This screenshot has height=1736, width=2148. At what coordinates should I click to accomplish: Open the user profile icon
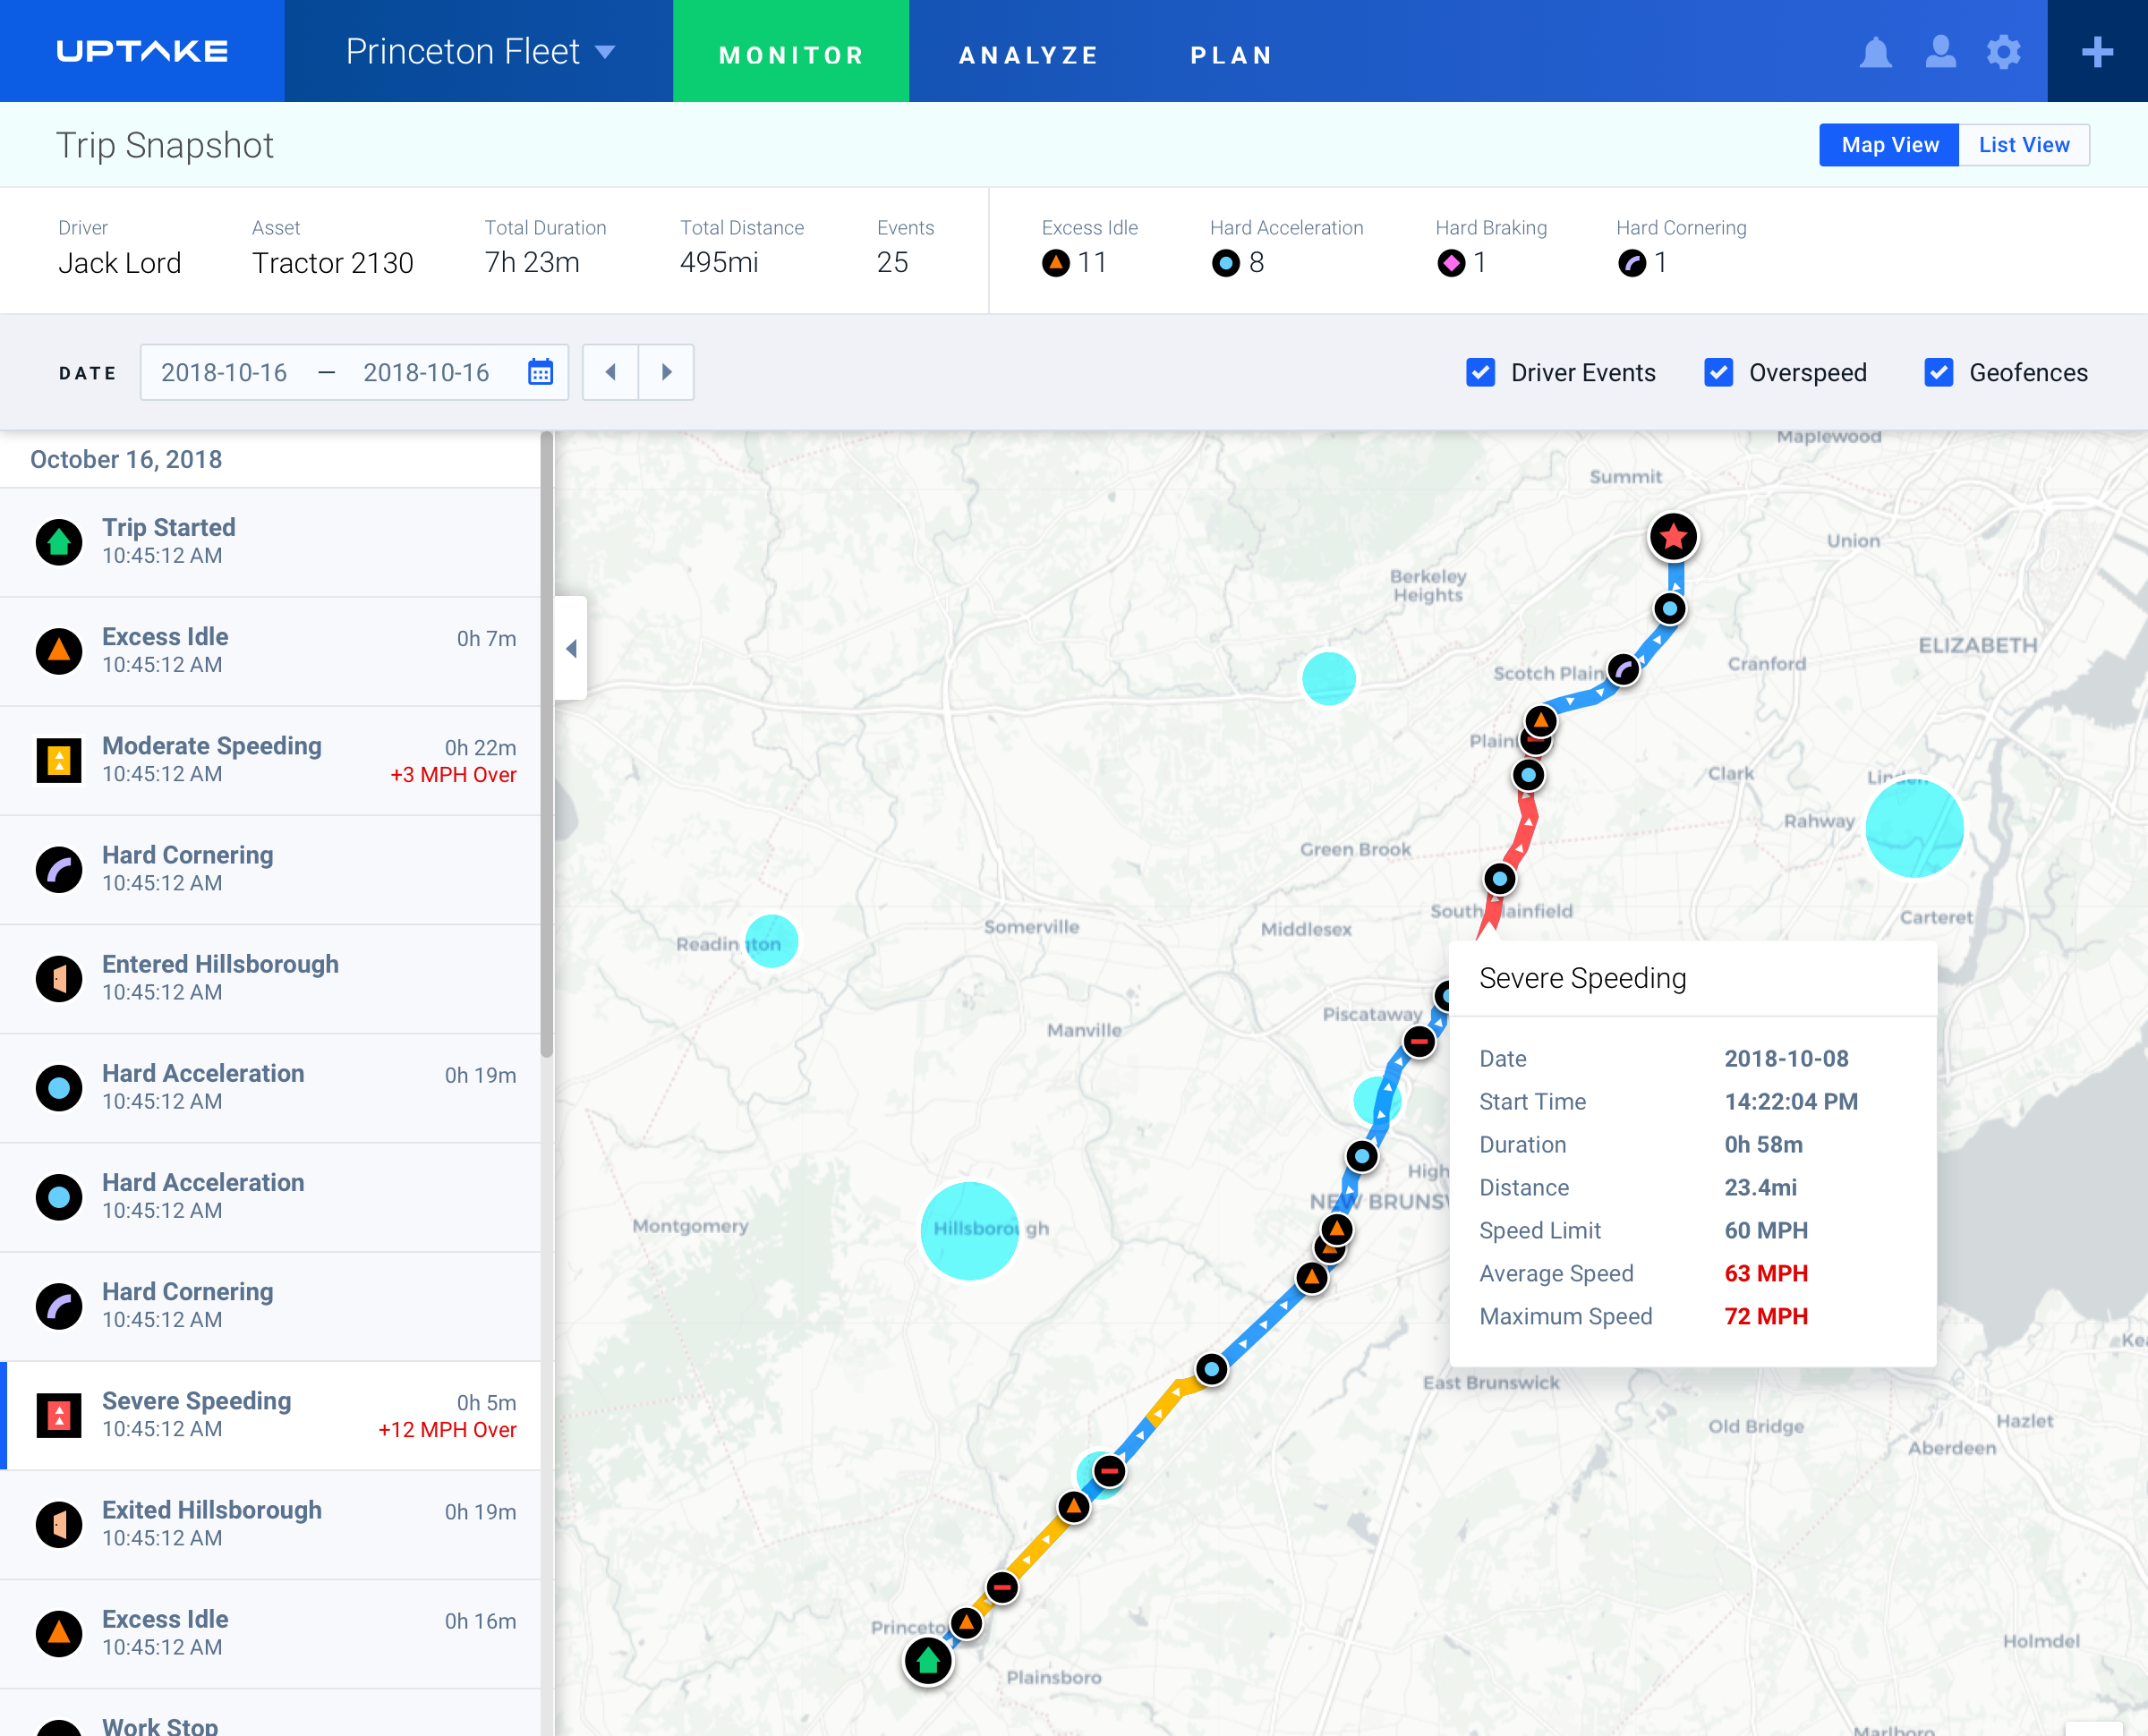(x=1940, y=54)
